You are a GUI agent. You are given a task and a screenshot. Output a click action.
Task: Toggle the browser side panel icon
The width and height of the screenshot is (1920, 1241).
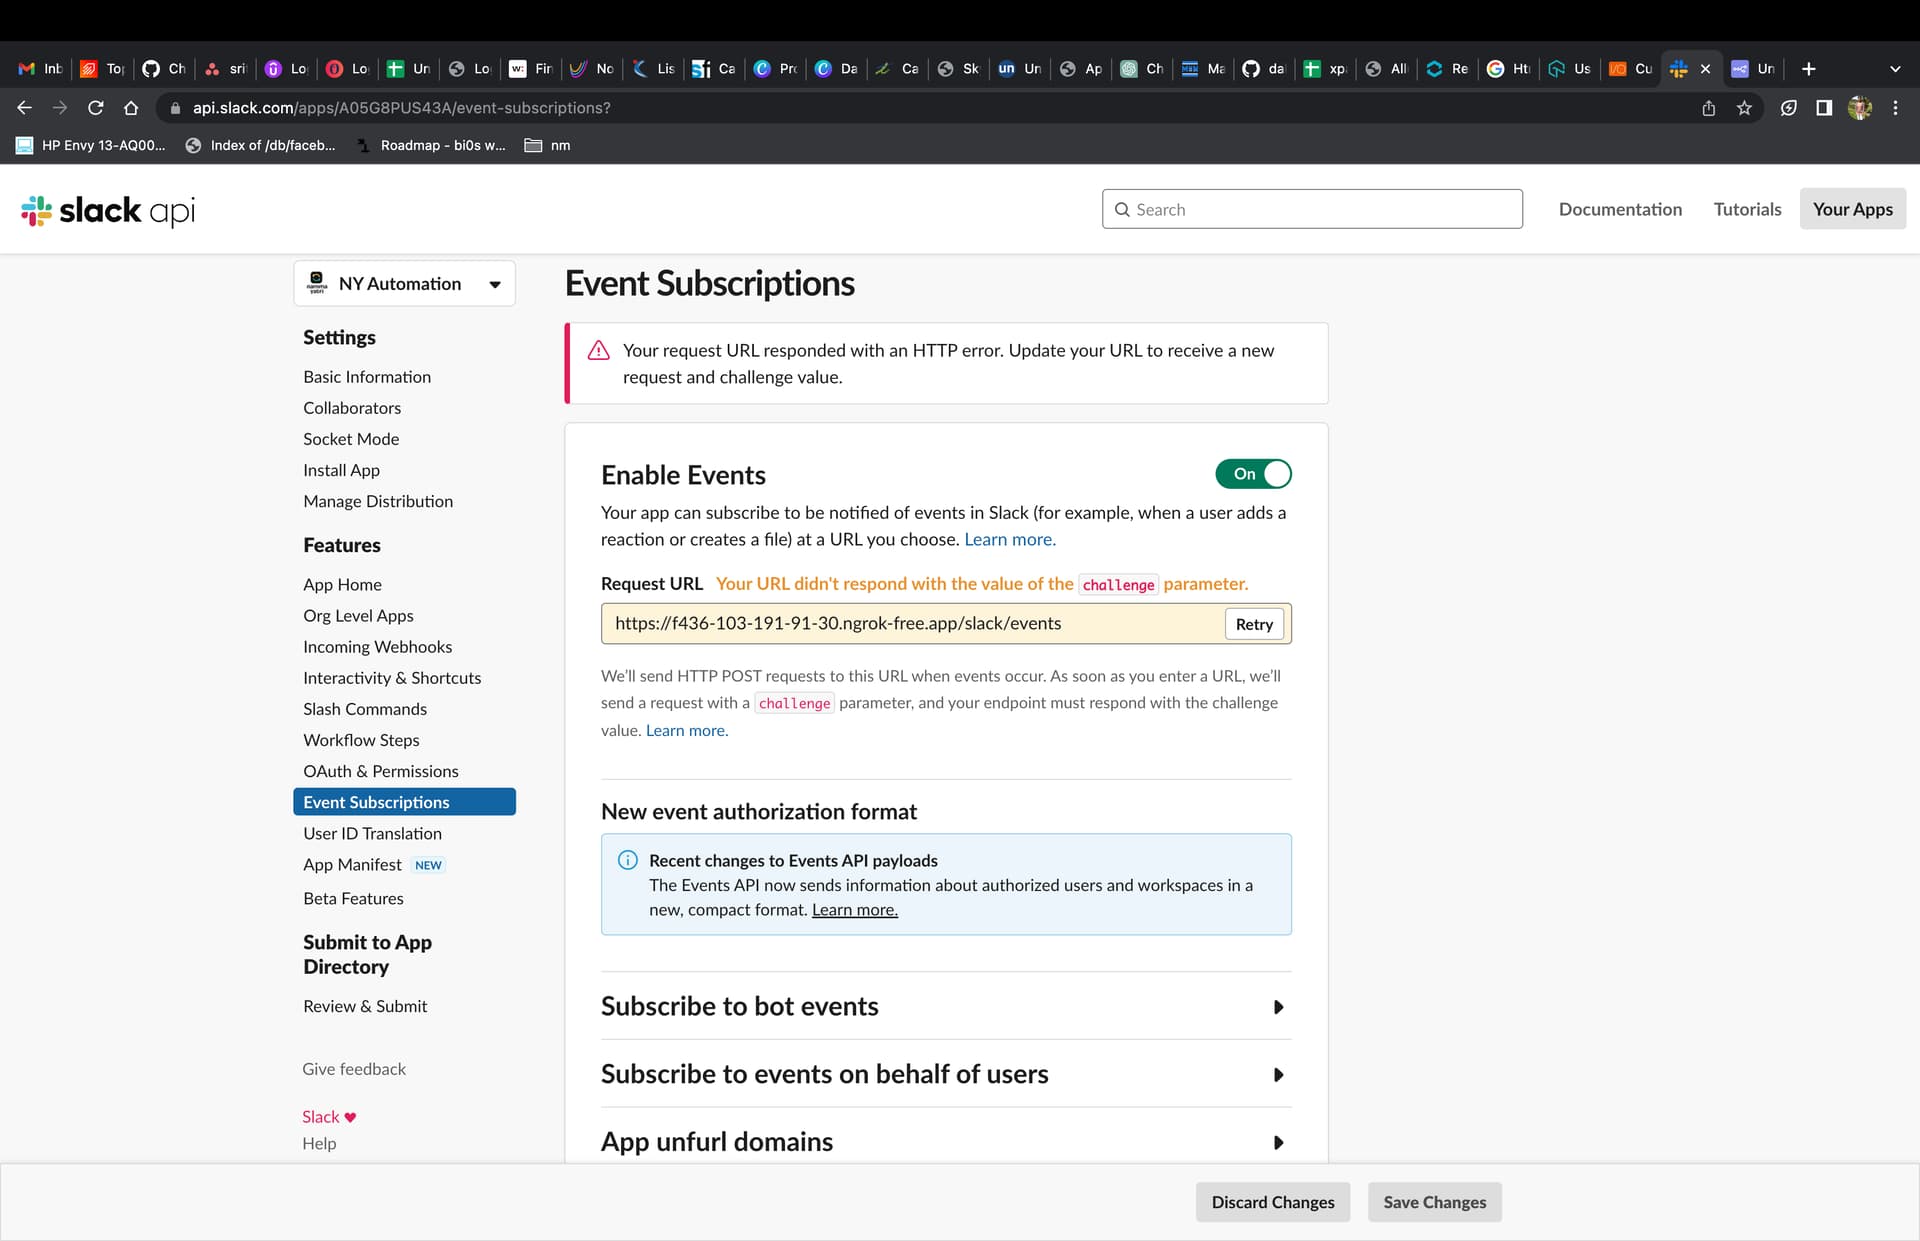coord(1824,108)
